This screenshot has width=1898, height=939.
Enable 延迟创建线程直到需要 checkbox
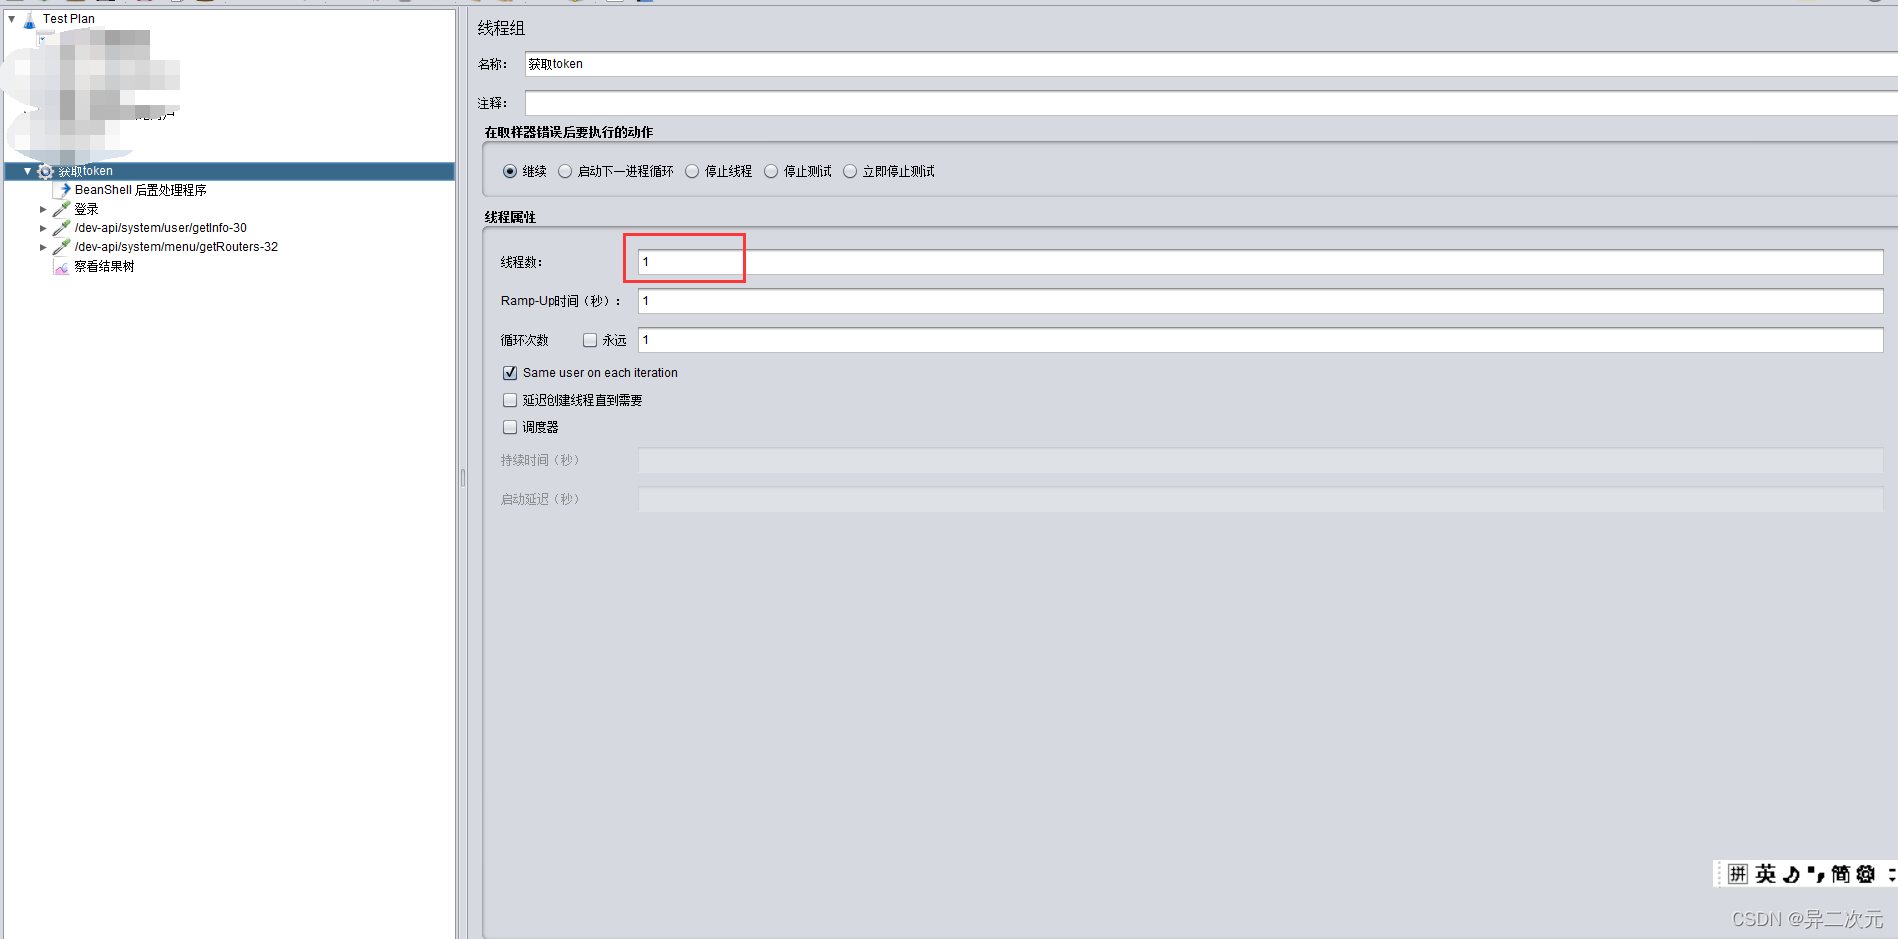(510, 400)
